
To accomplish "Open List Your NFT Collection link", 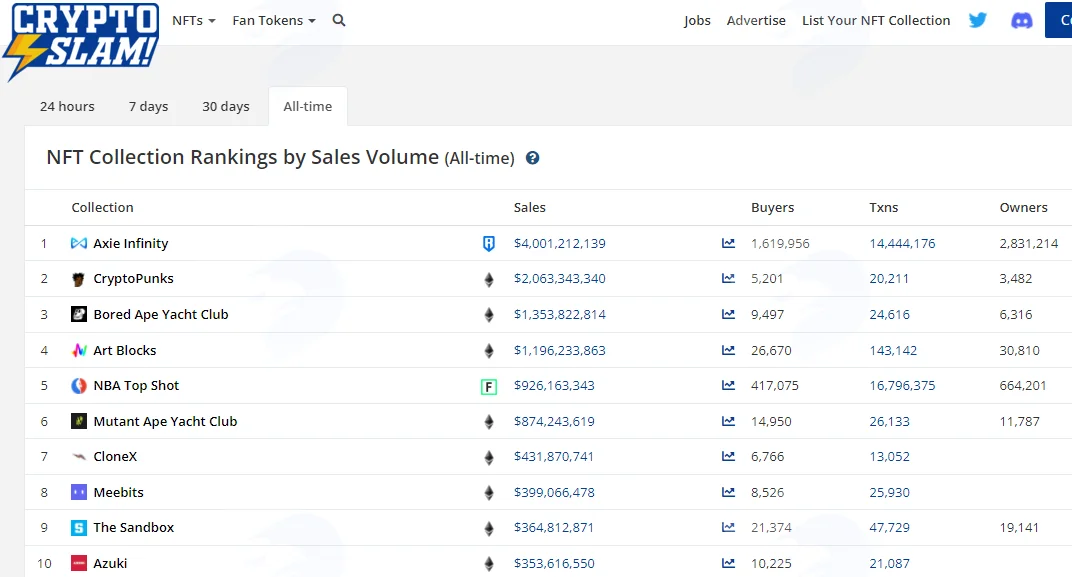I will point(876,21).
